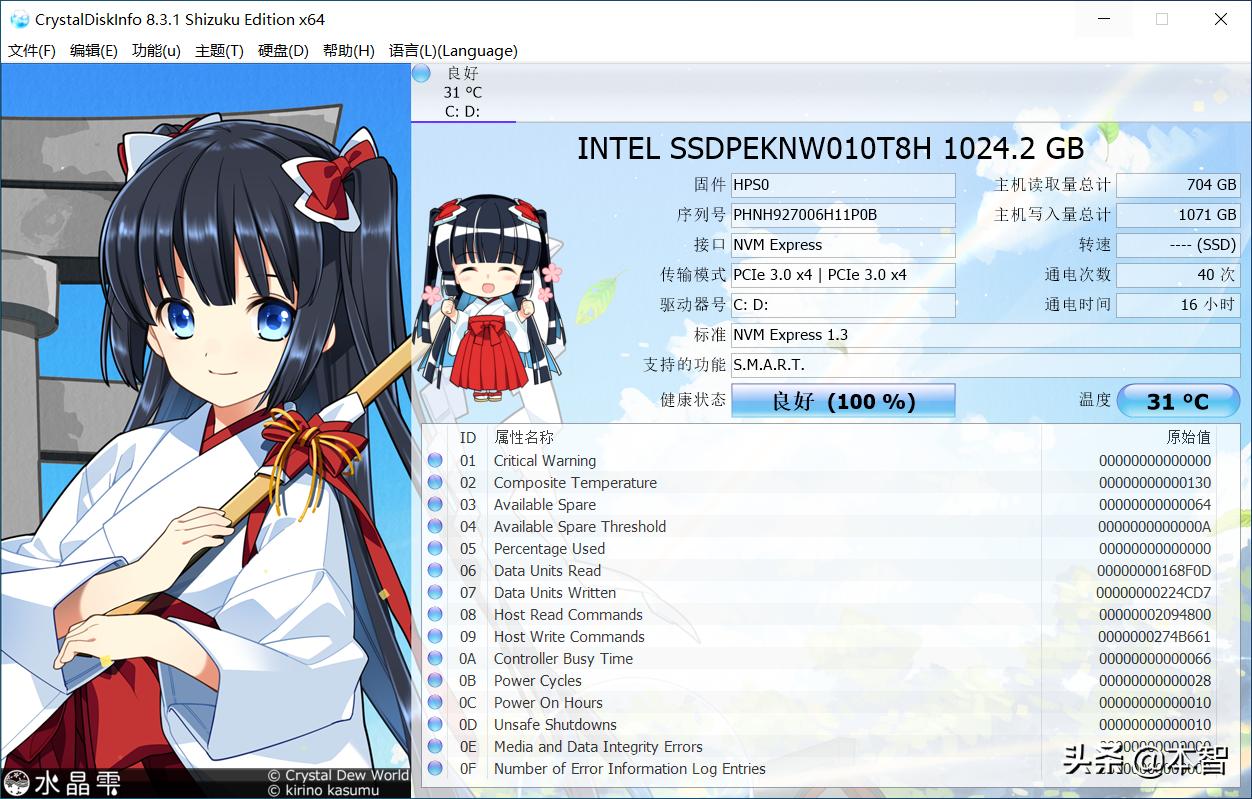Screen dimensions: 1252x799
Task: Click the power on count 40 次
Action: 1178,275
